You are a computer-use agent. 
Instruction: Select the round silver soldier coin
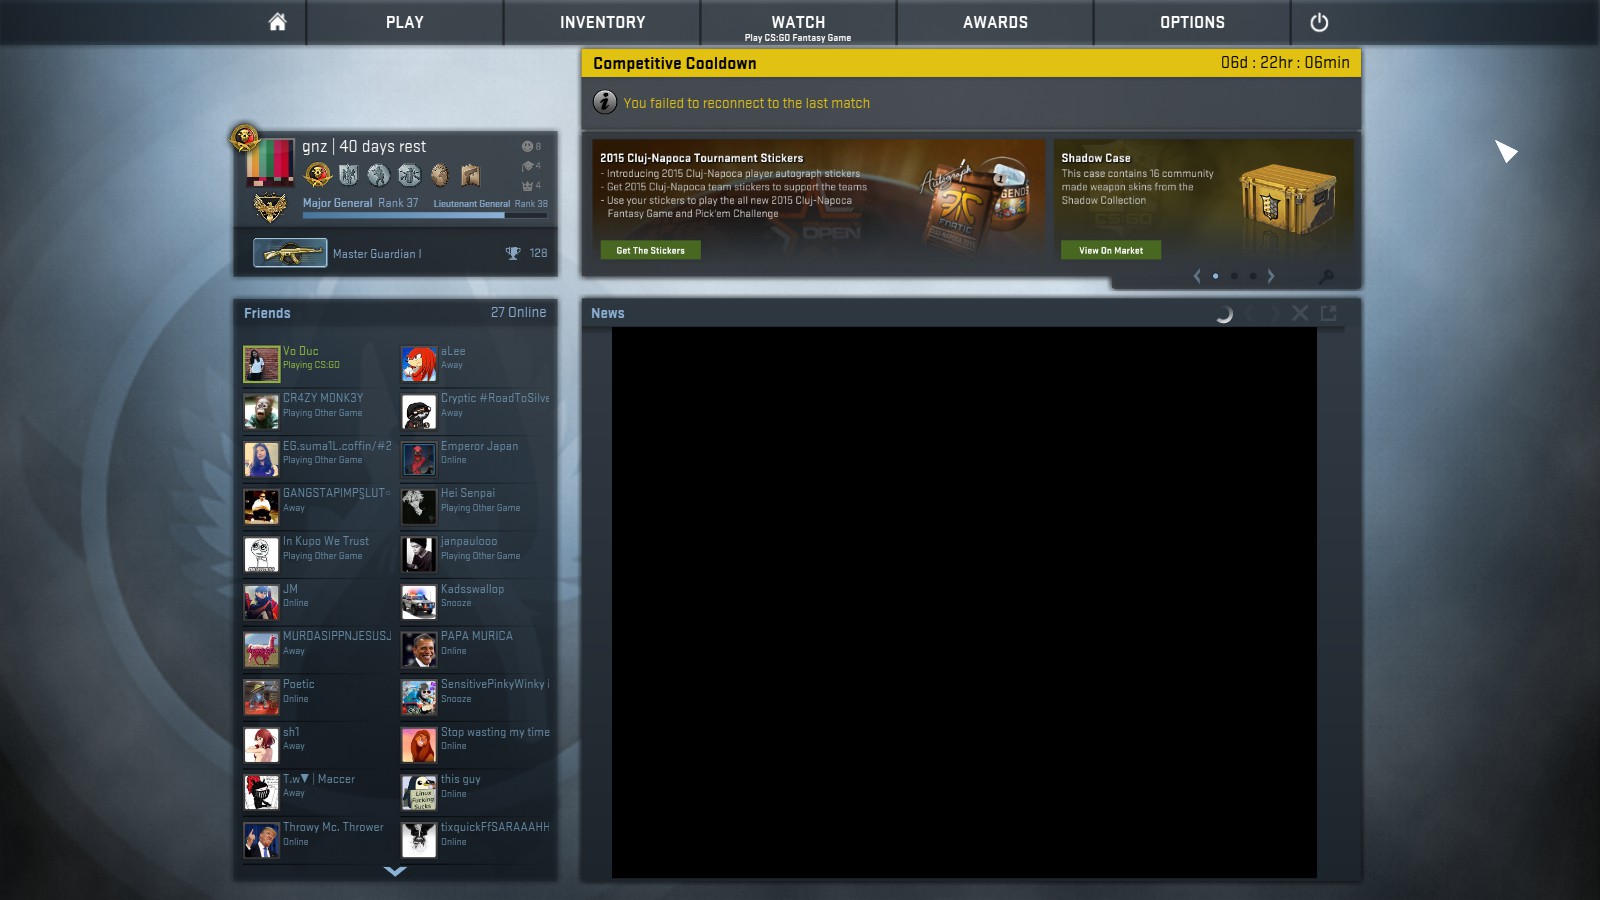378,175
